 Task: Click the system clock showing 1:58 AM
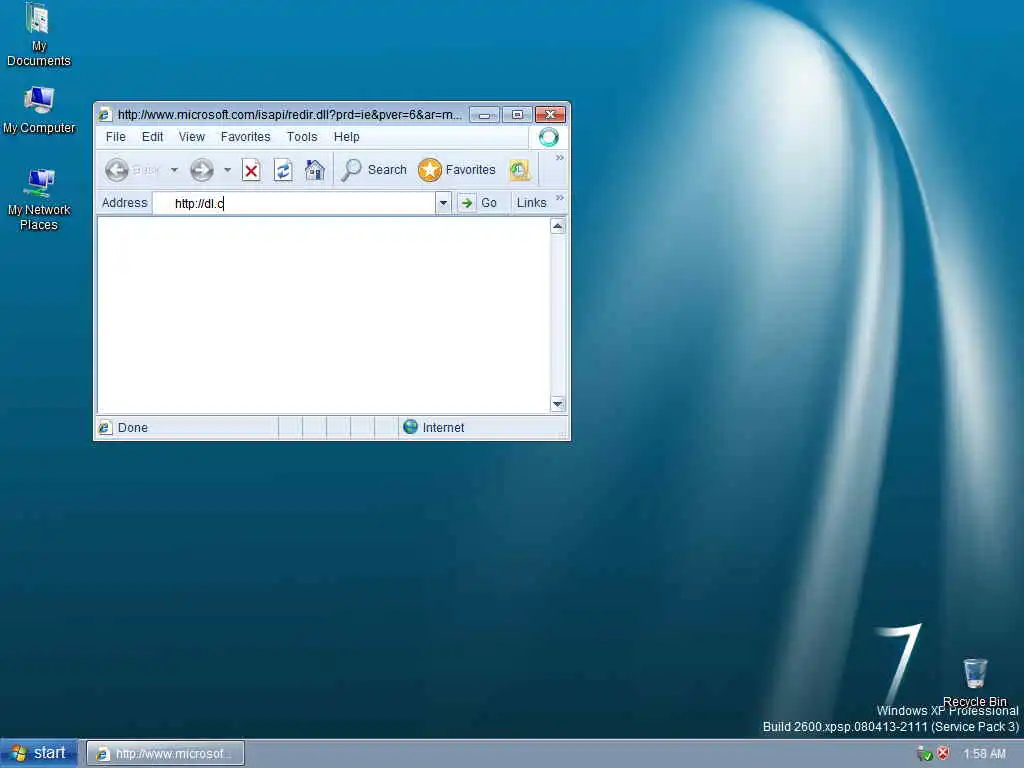(984, 754)
